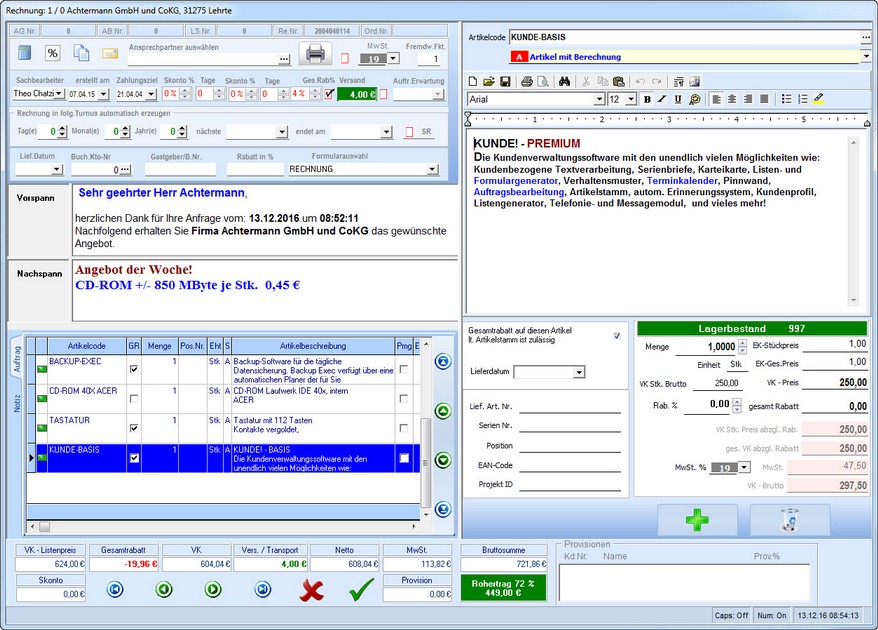The height and width of the screenshot is (630, 878).
Task: Toggle Gesamtrabatt auf diesen Artikel checkbox
Action: 617,336
